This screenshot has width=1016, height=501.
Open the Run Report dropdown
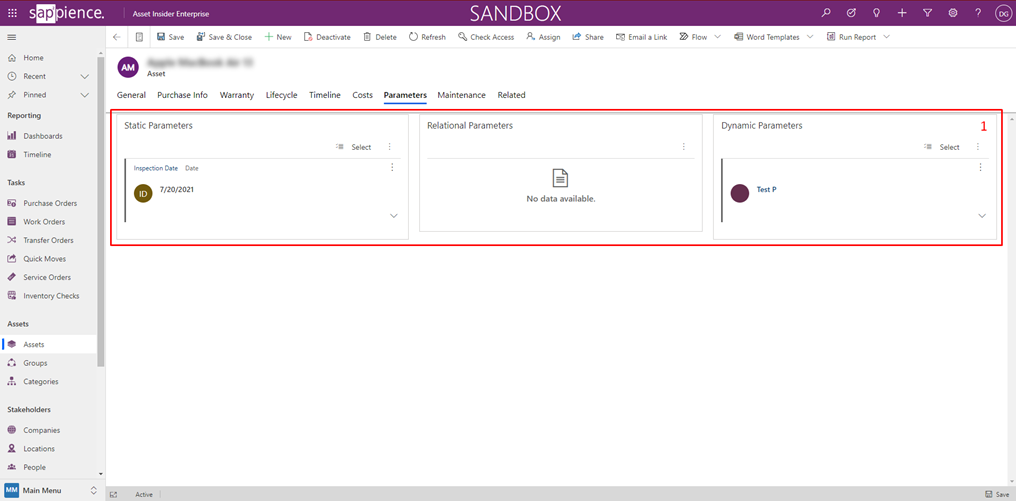(x=886, y=37)
